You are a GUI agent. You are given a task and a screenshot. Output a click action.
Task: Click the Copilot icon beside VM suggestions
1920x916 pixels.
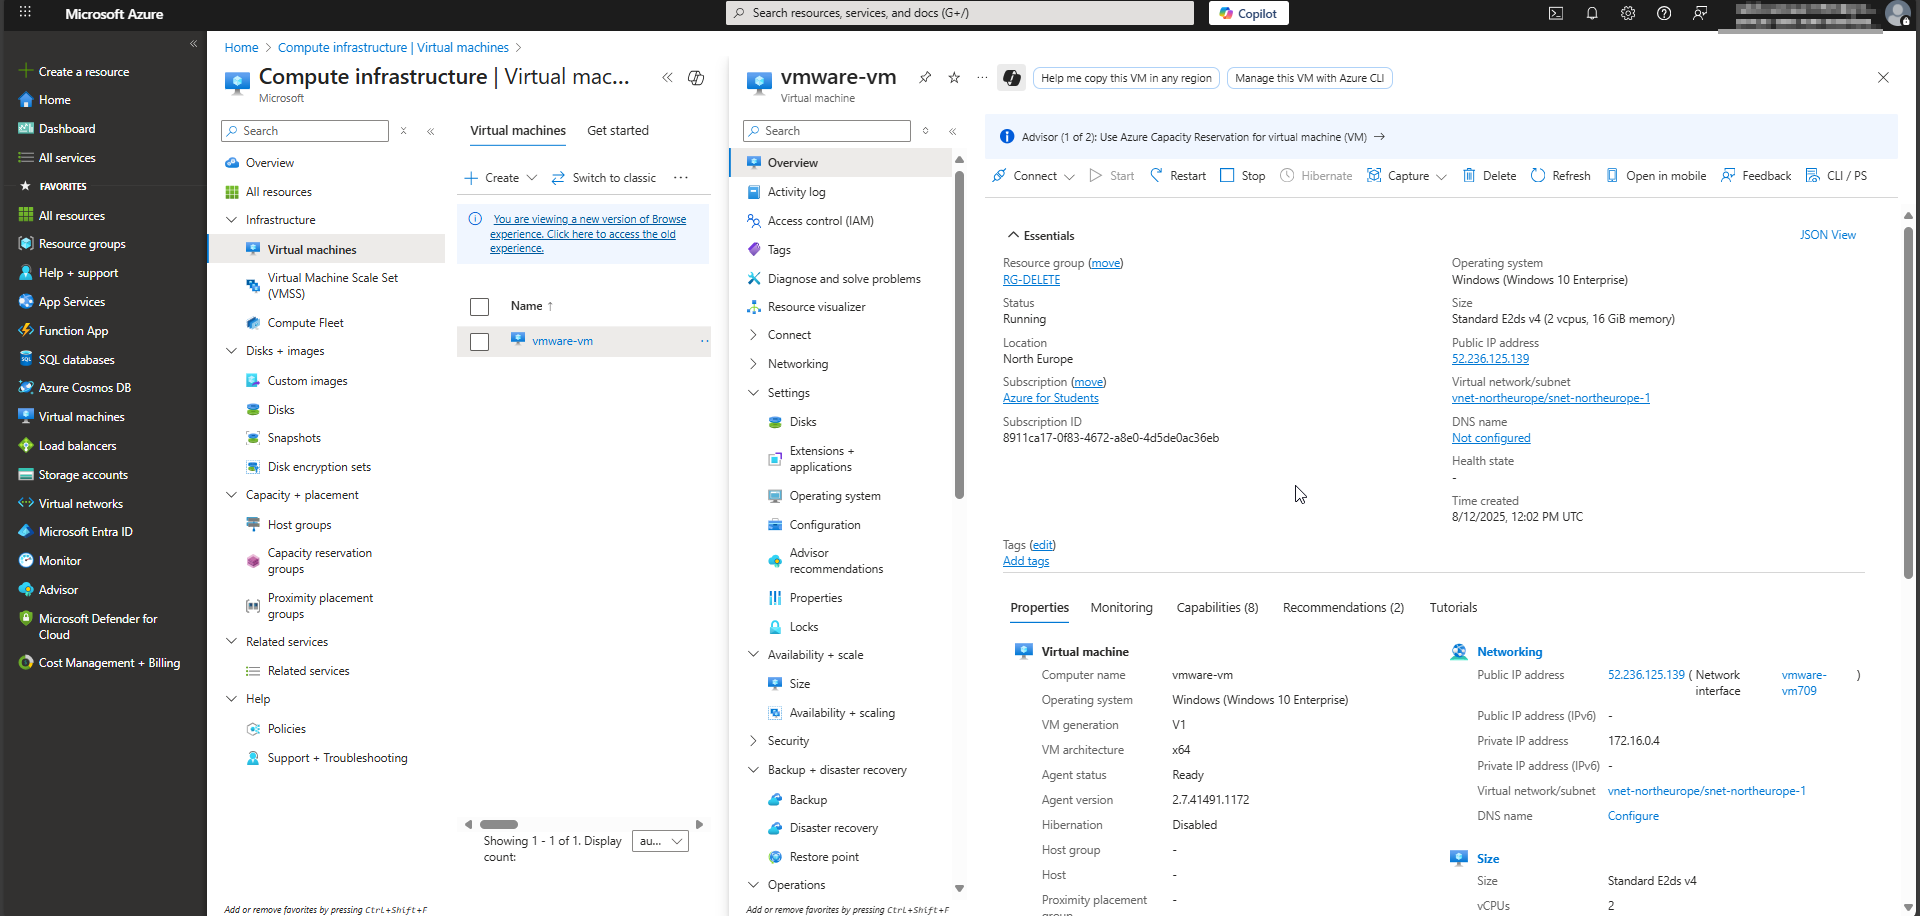[x=1012, y=78]
